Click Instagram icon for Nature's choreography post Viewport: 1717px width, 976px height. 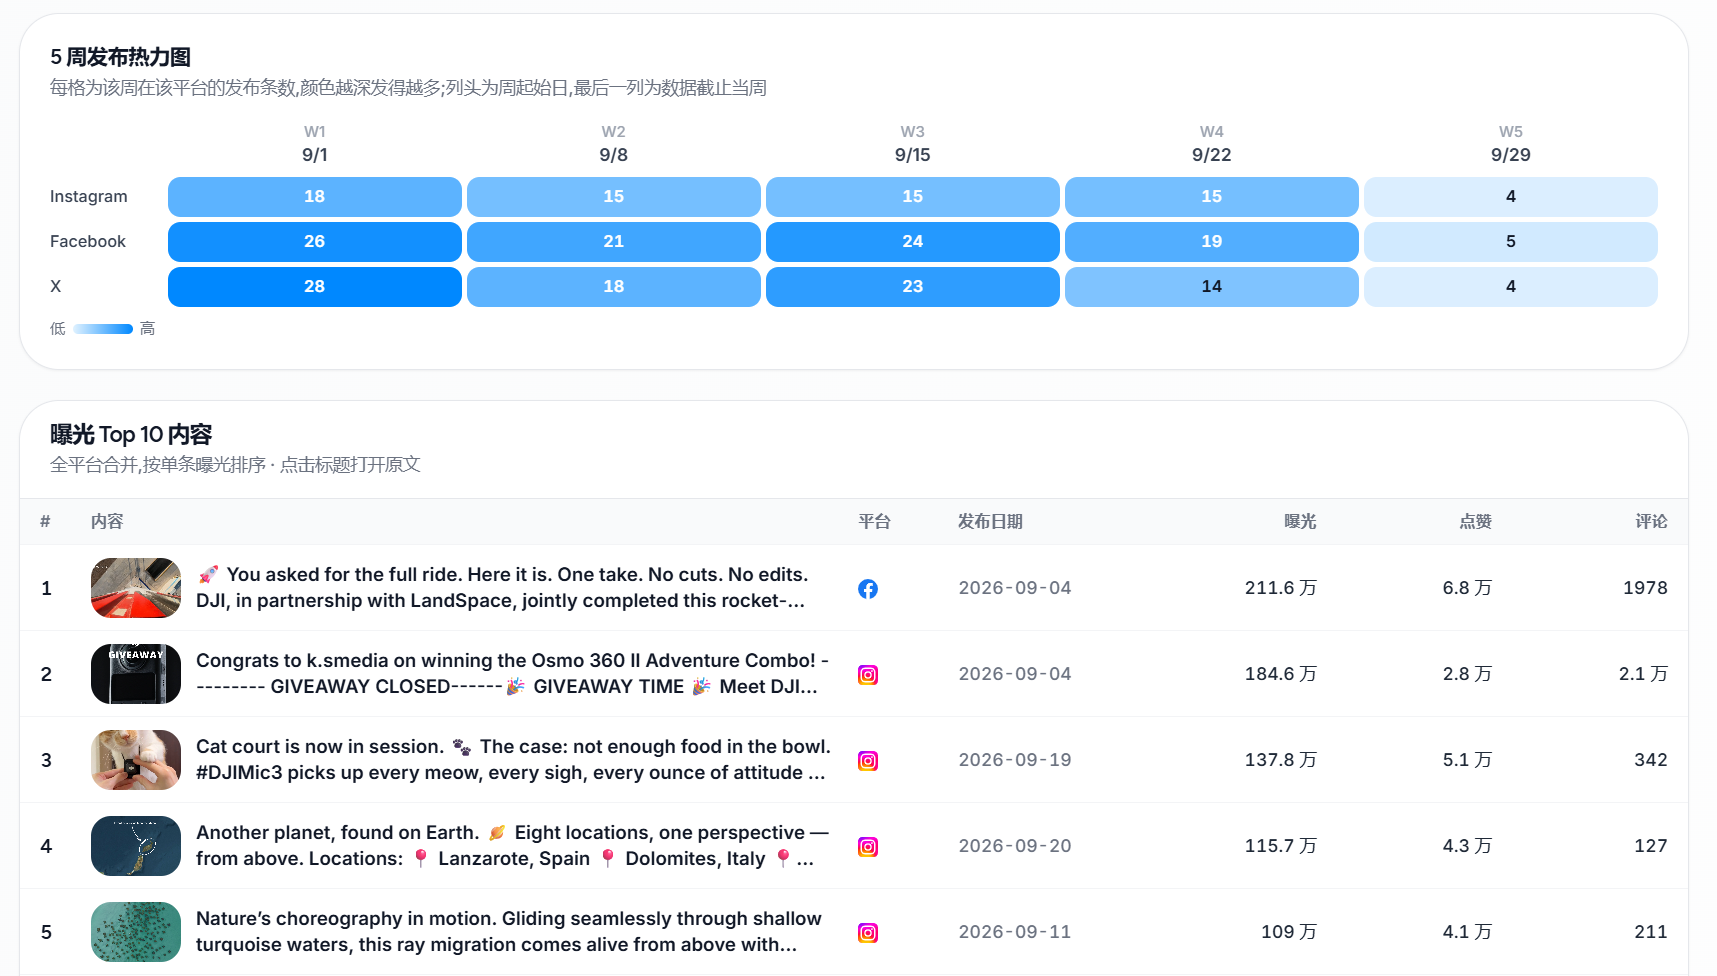(868, 933)
